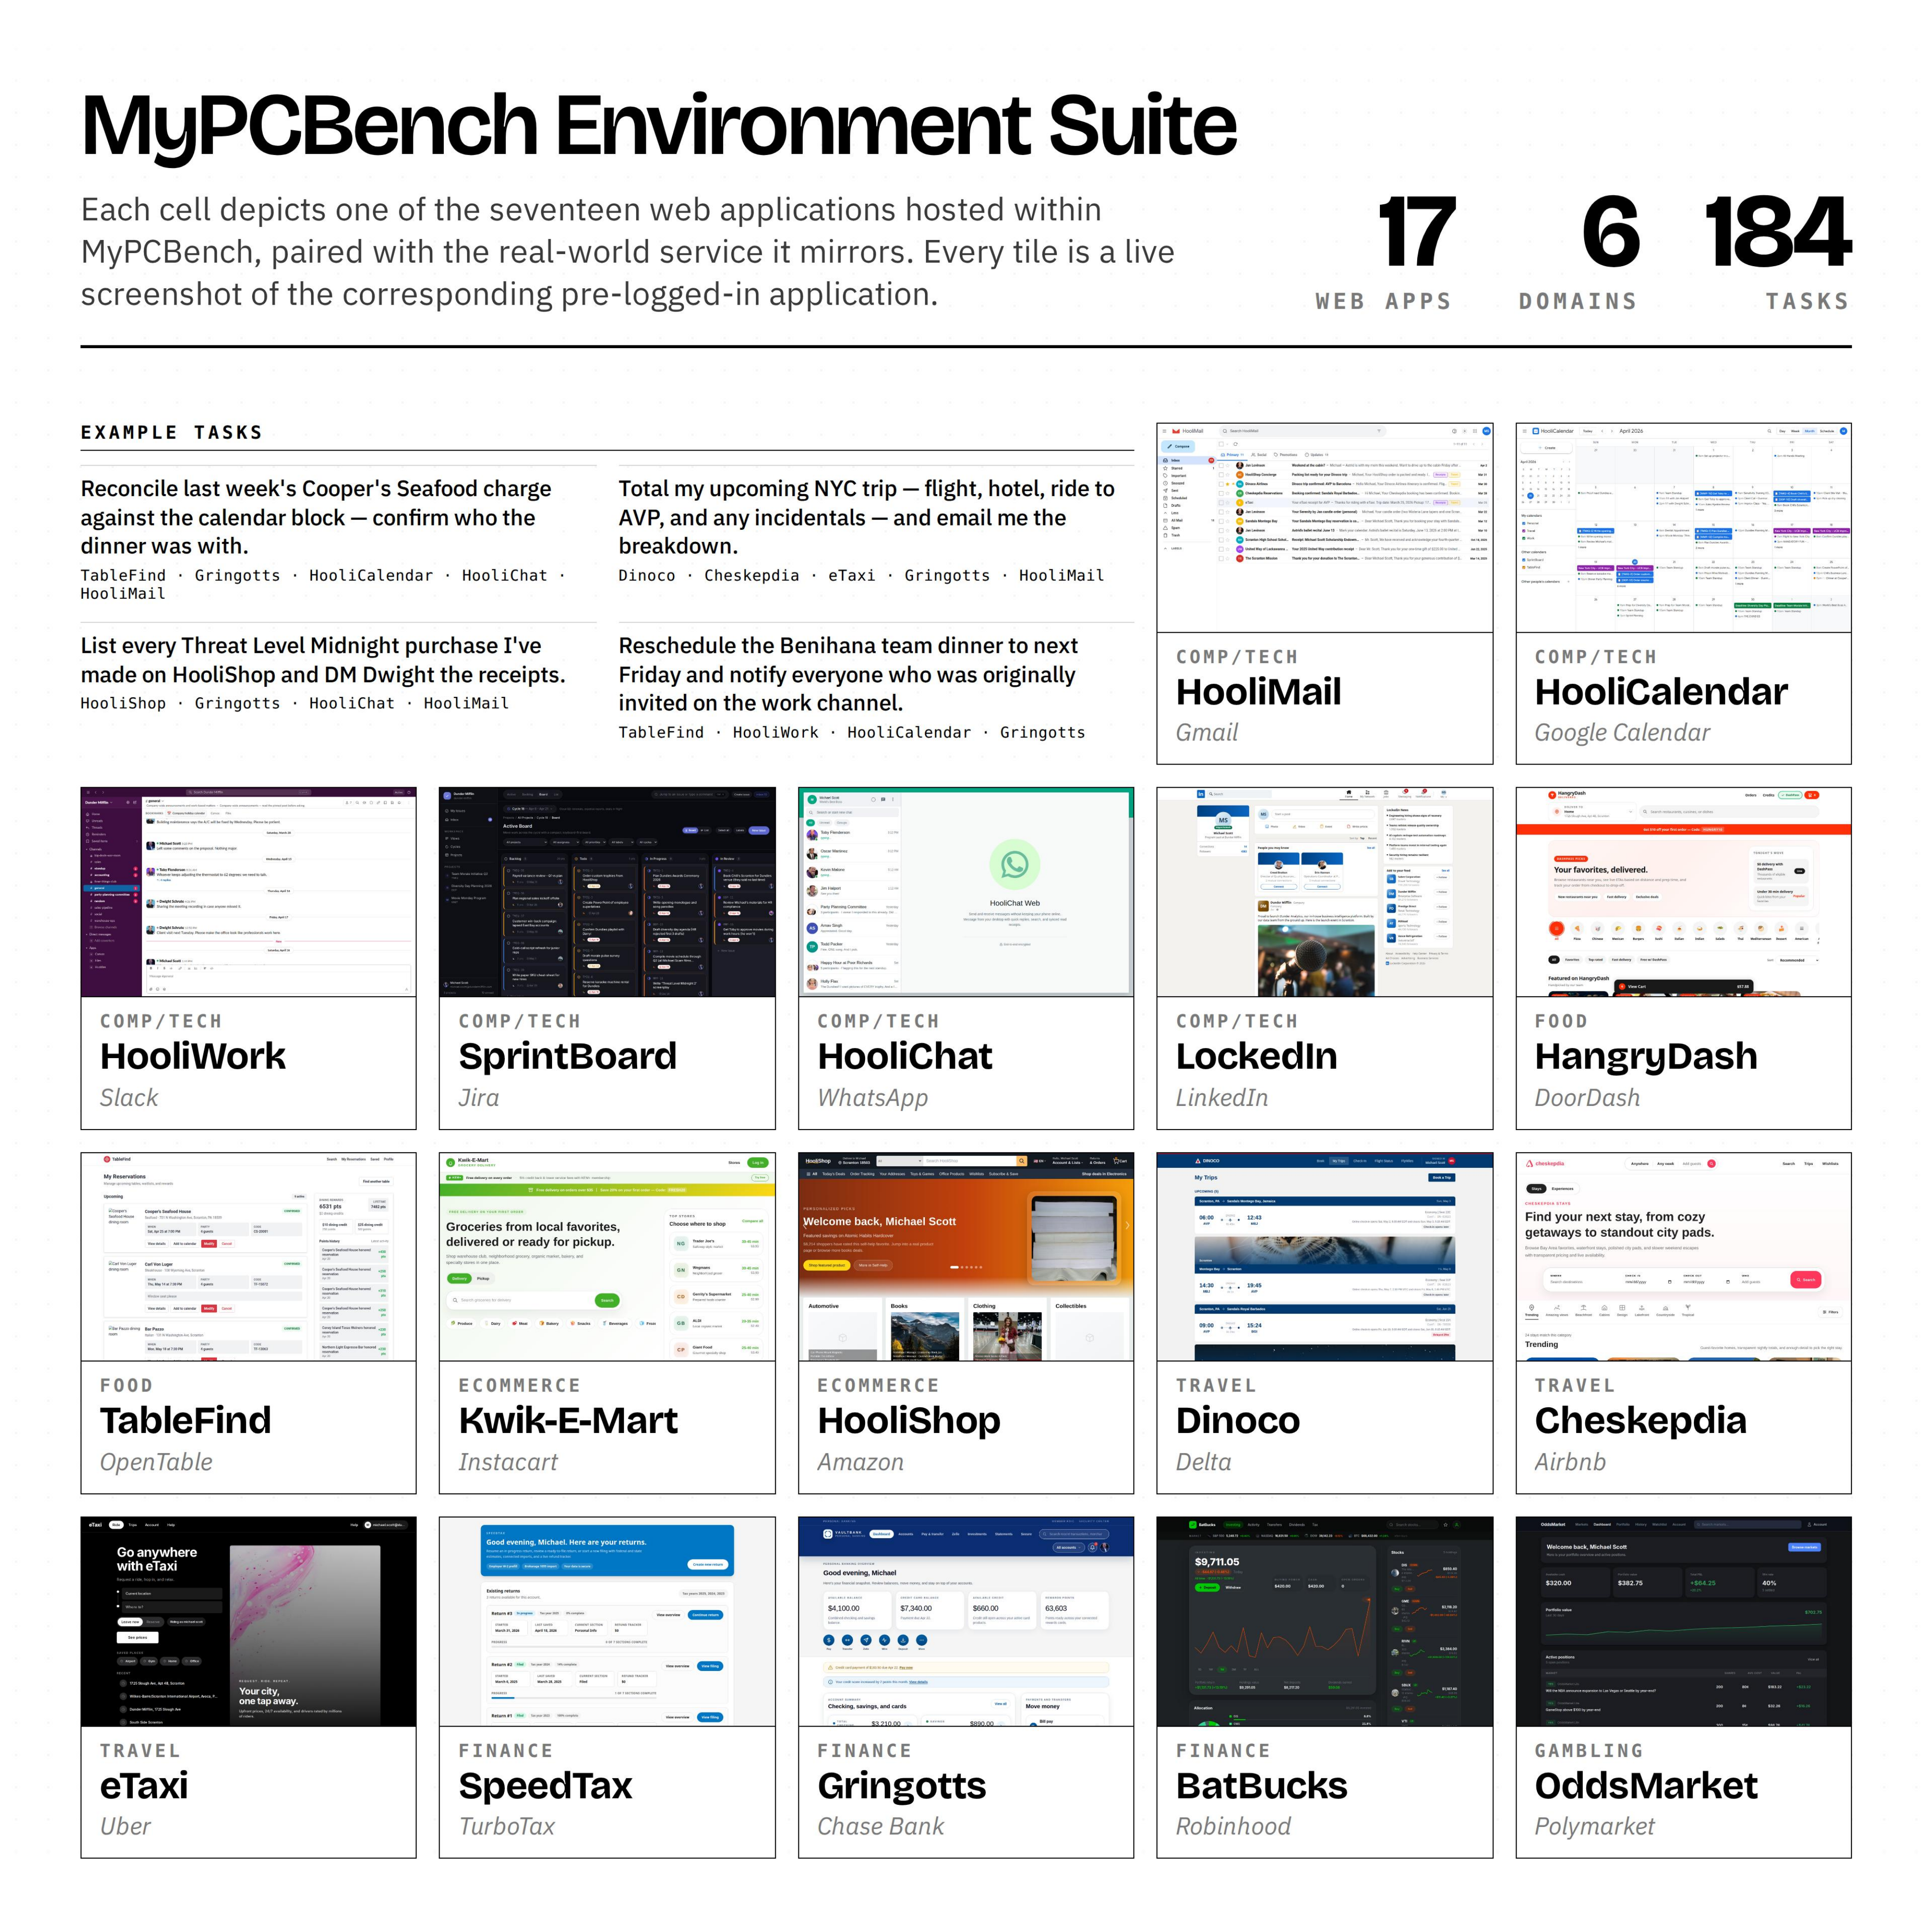The height and width of the screenshot is (1912, 1932).
Task: Click Create new return in SpeedTax
Action: [707, 1564]
